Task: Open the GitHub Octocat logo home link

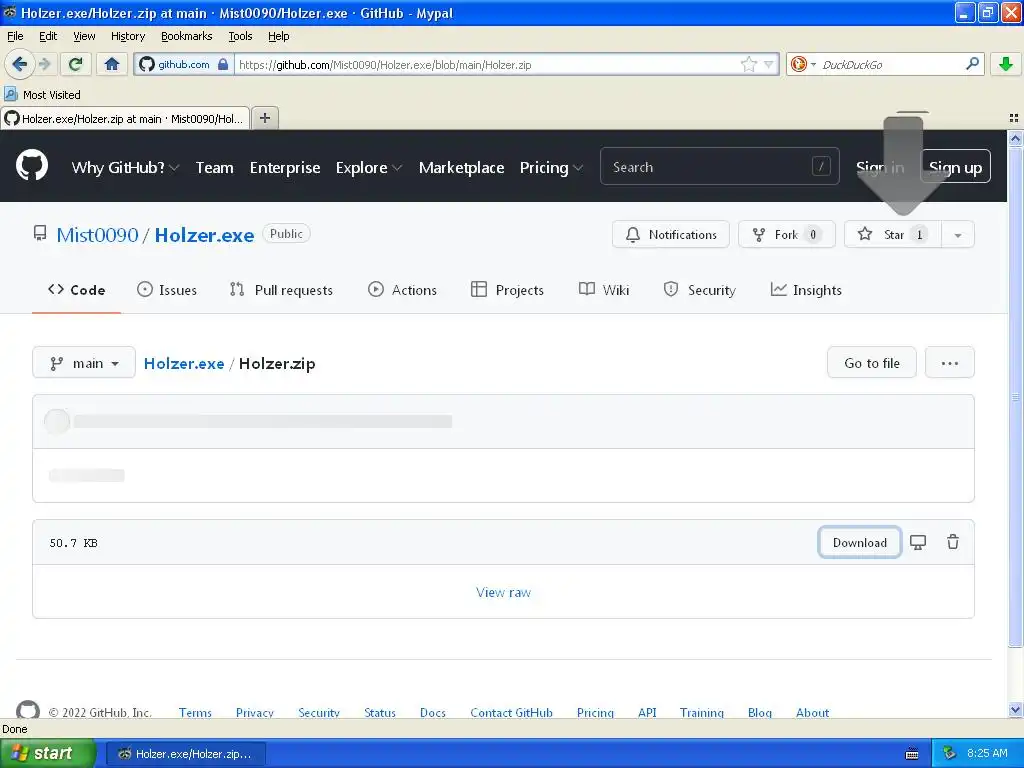Action: 32,165
